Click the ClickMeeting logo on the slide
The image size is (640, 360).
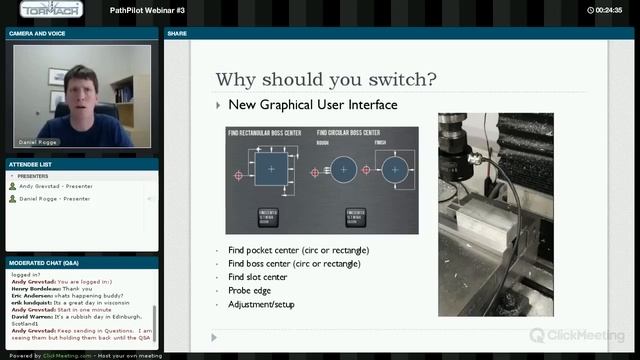[x=577, y=336]
